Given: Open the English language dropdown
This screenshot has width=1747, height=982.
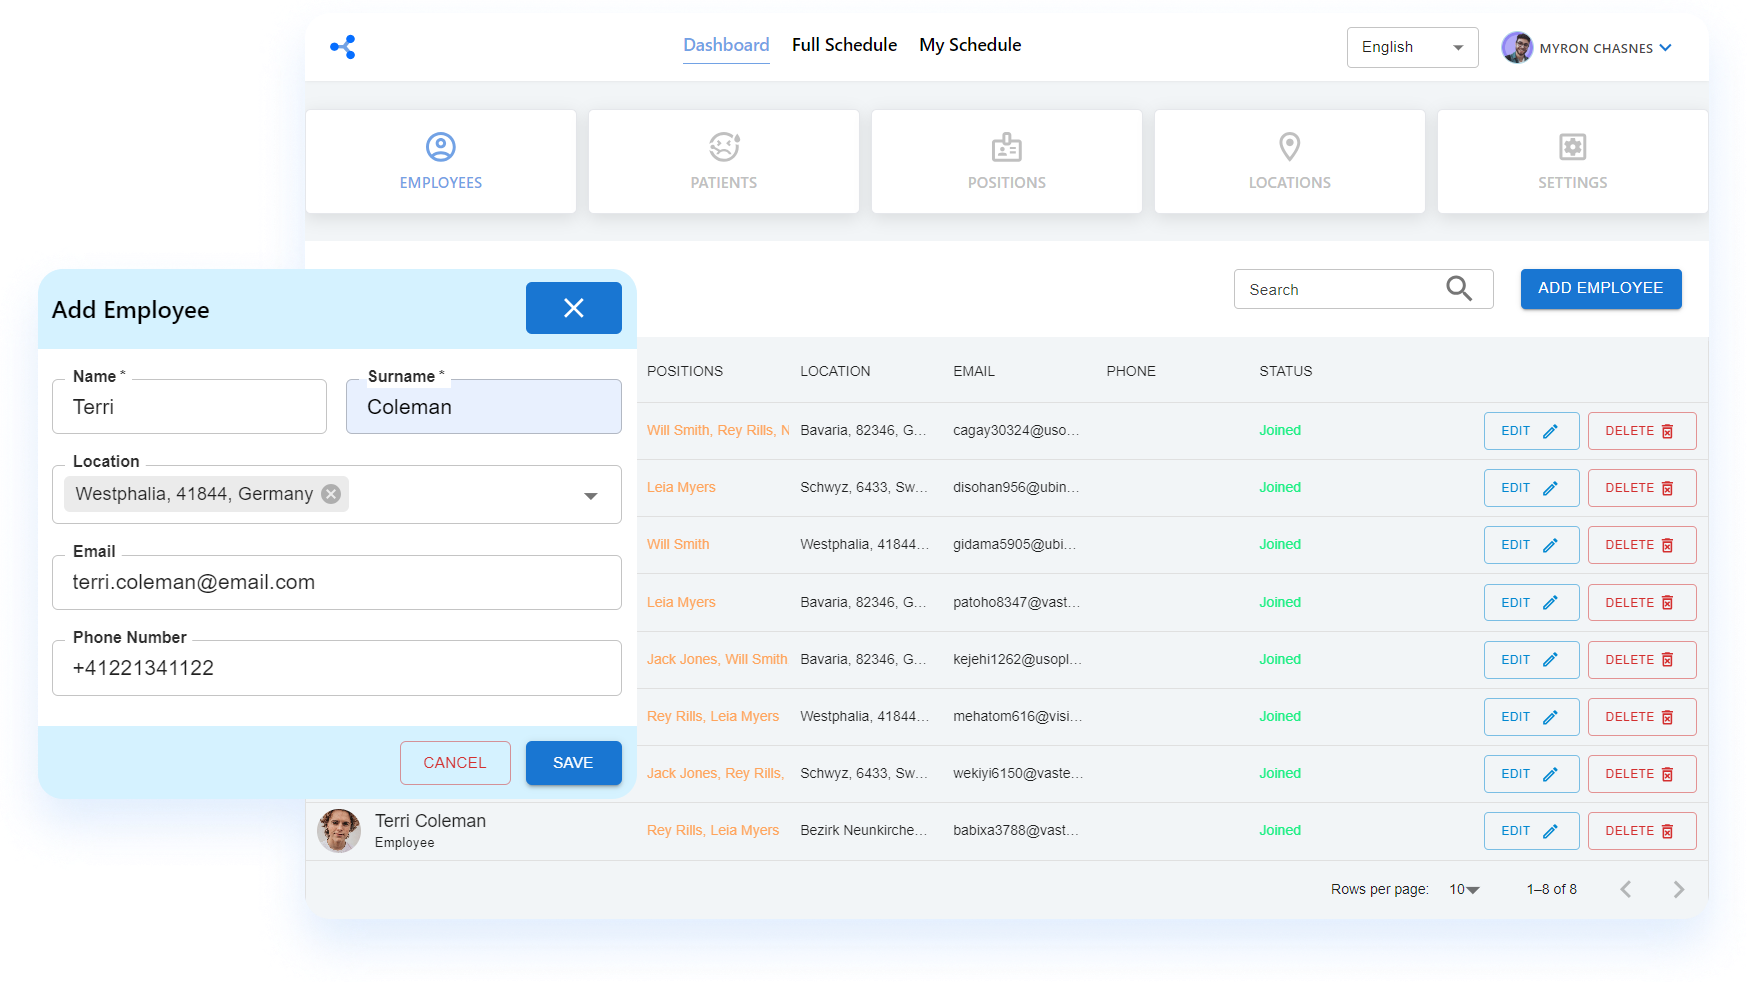Looking at the screenshot, I should 1411,47.
